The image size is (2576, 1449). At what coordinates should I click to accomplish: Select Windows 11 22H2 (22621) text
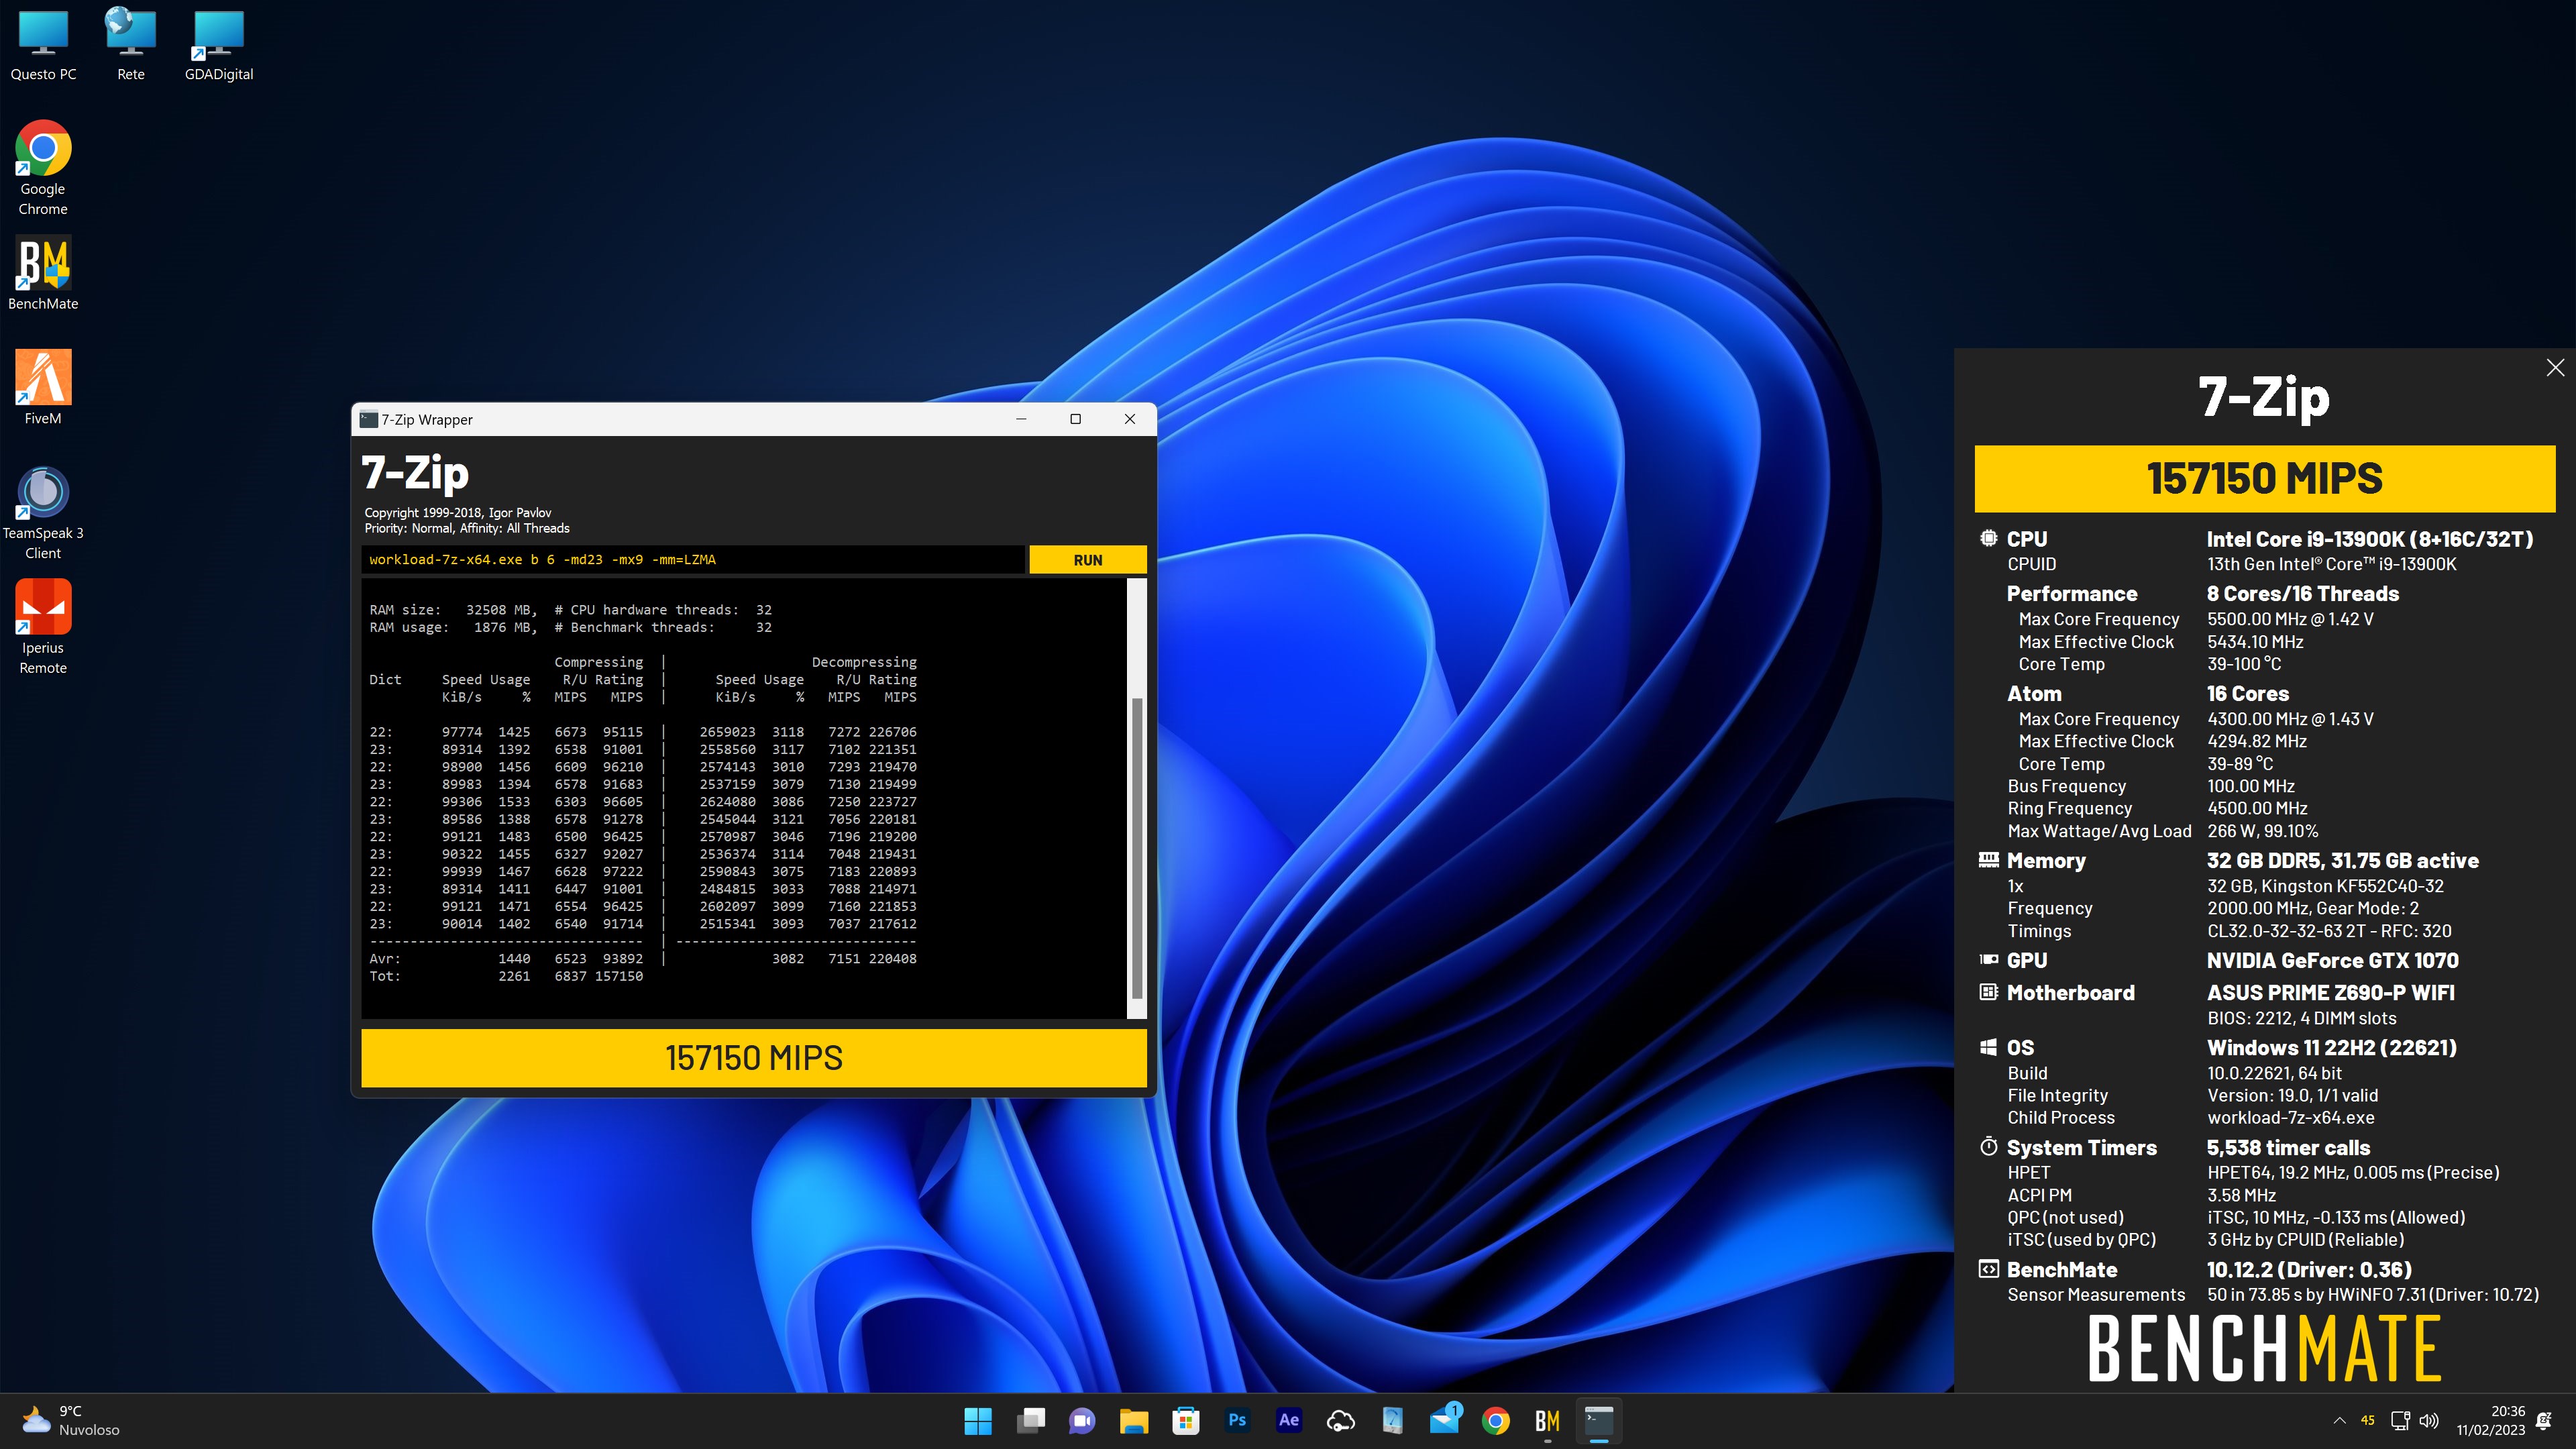(2331, 1047)
